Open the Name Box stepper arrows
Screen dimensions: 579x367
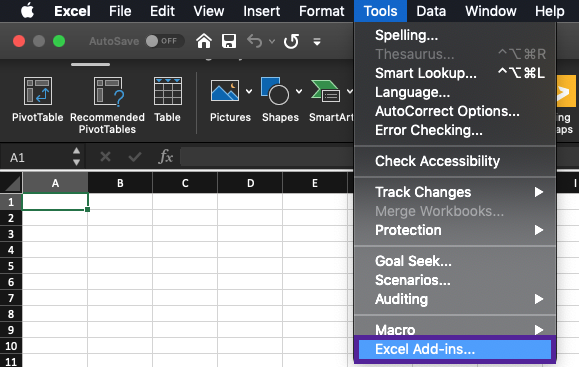click(76, 157)
